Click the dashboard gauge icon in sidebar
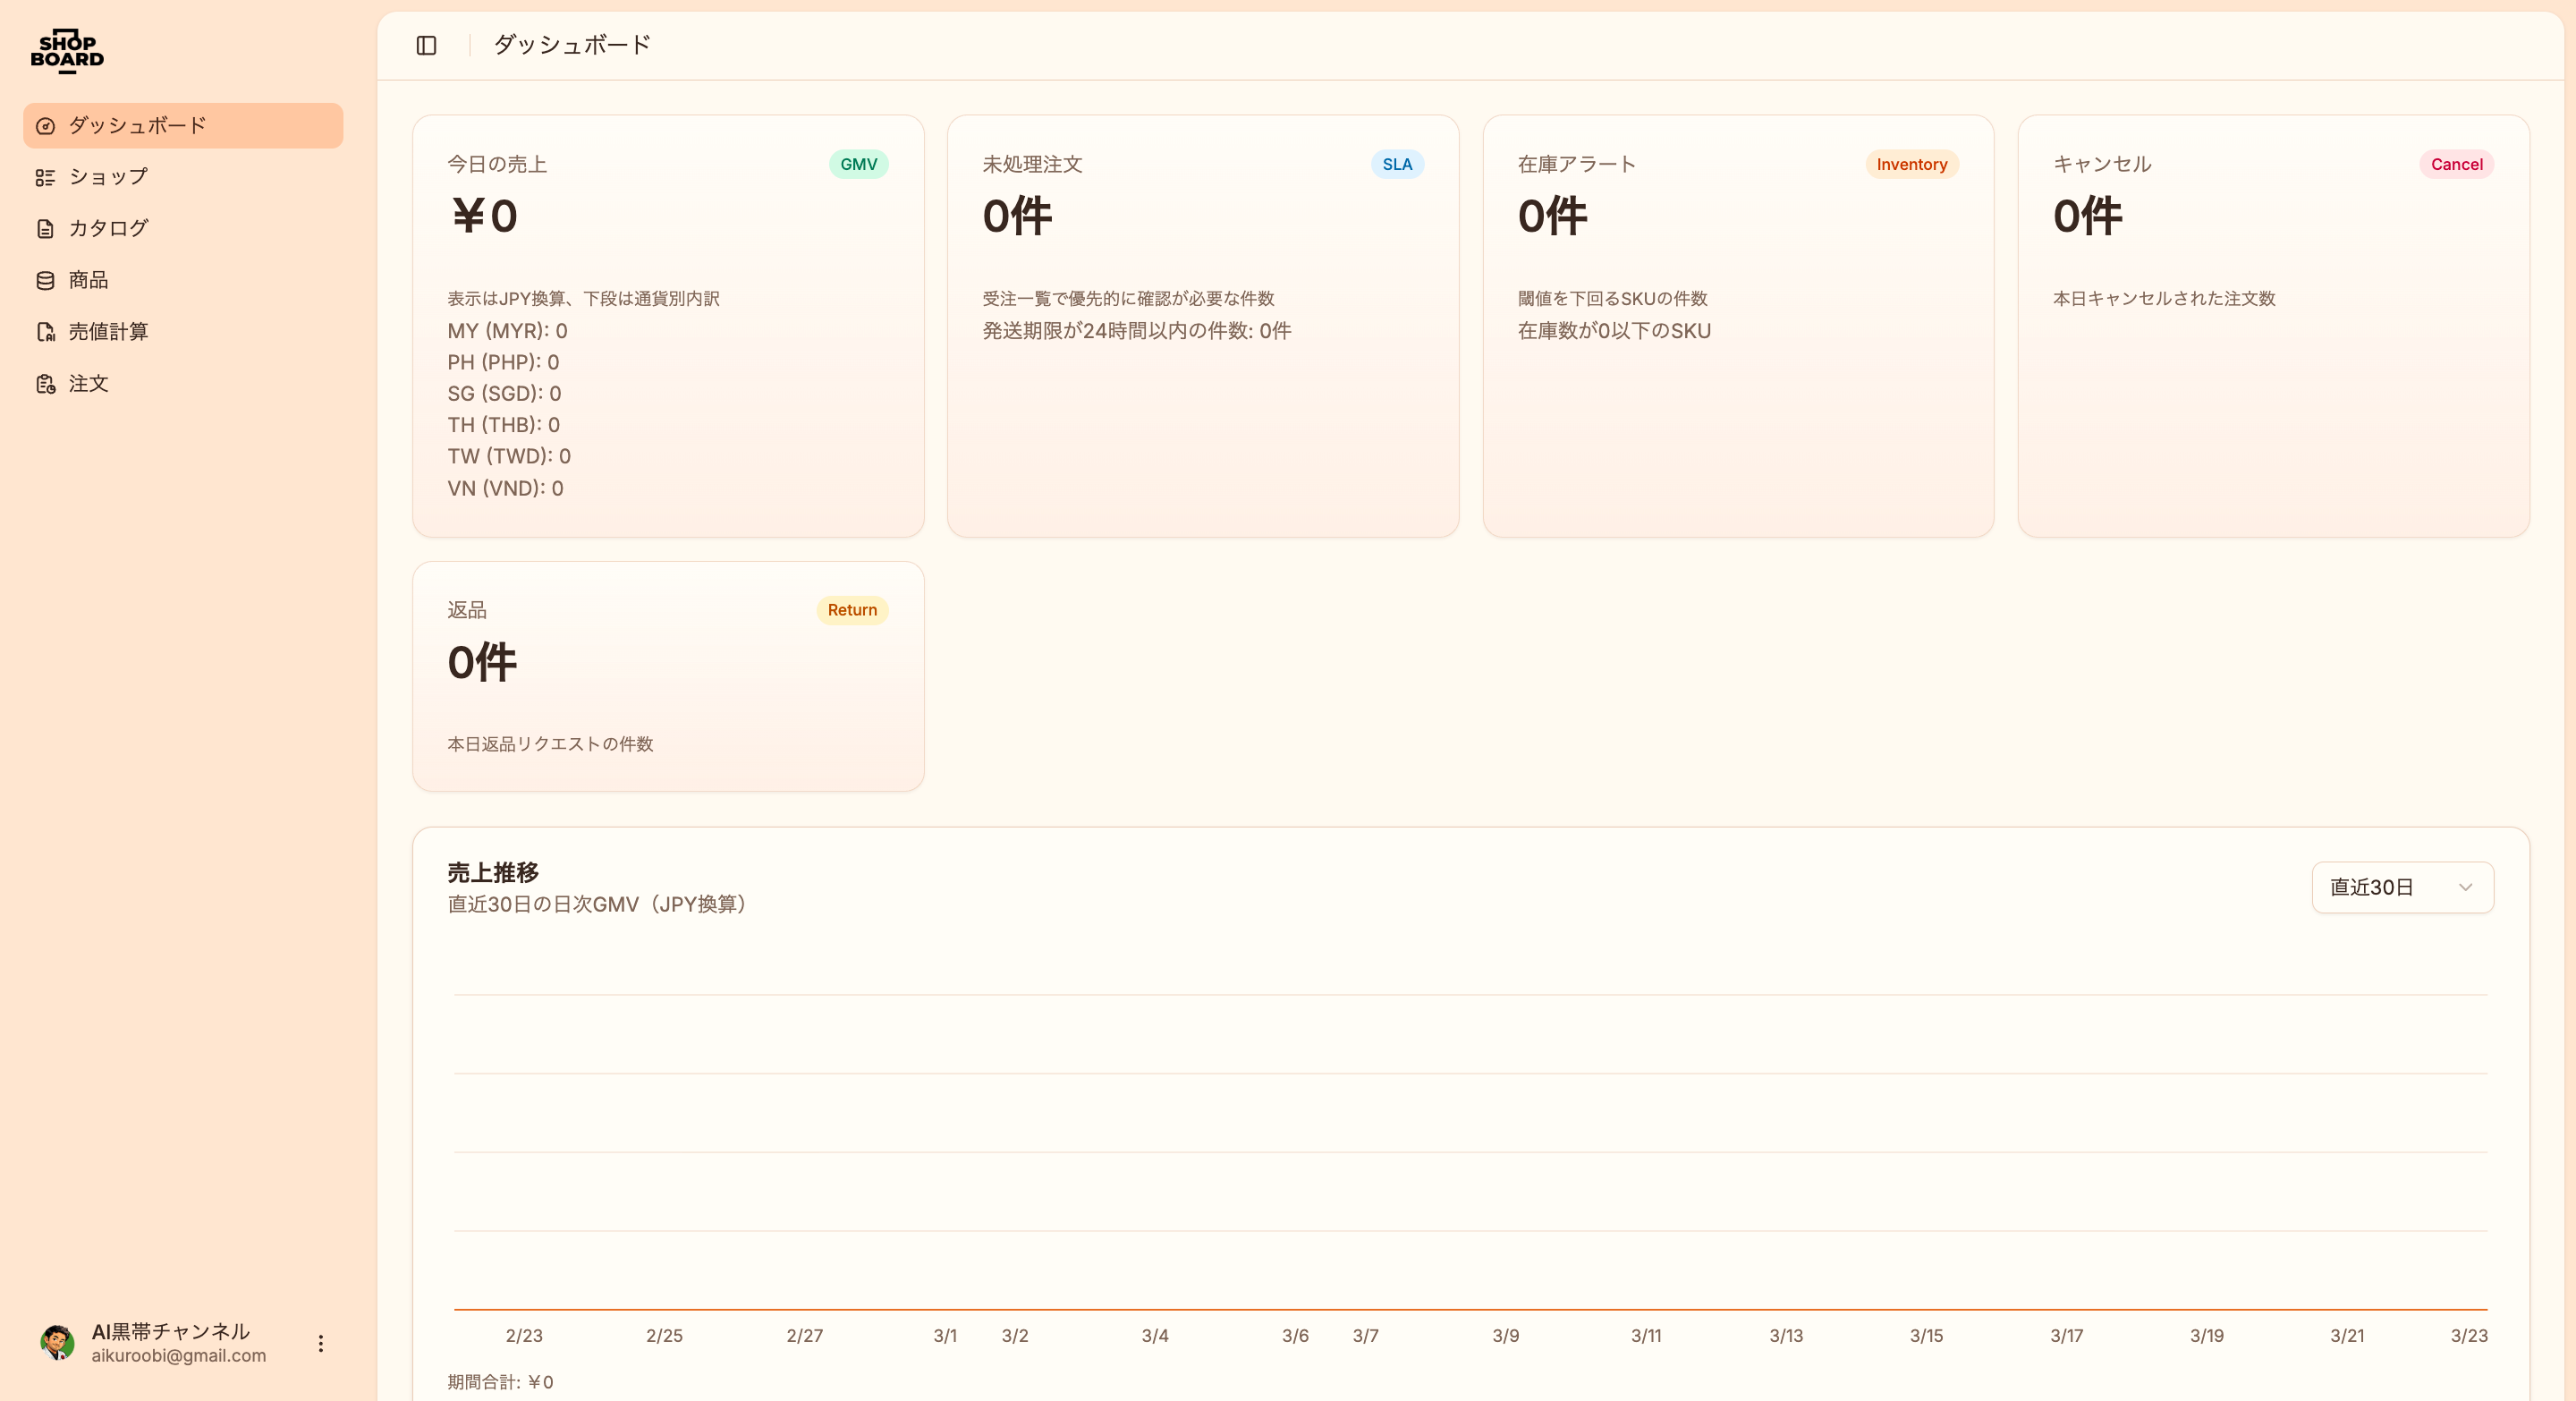Screen dimensions: 2576x1401 [x=45, y=126]
